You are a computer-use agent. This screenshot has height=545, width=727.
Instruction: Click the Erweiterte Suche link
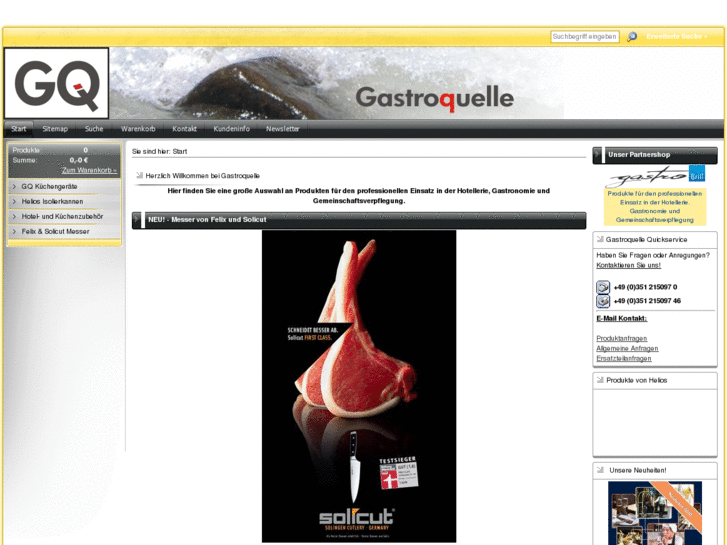[677, 36]
